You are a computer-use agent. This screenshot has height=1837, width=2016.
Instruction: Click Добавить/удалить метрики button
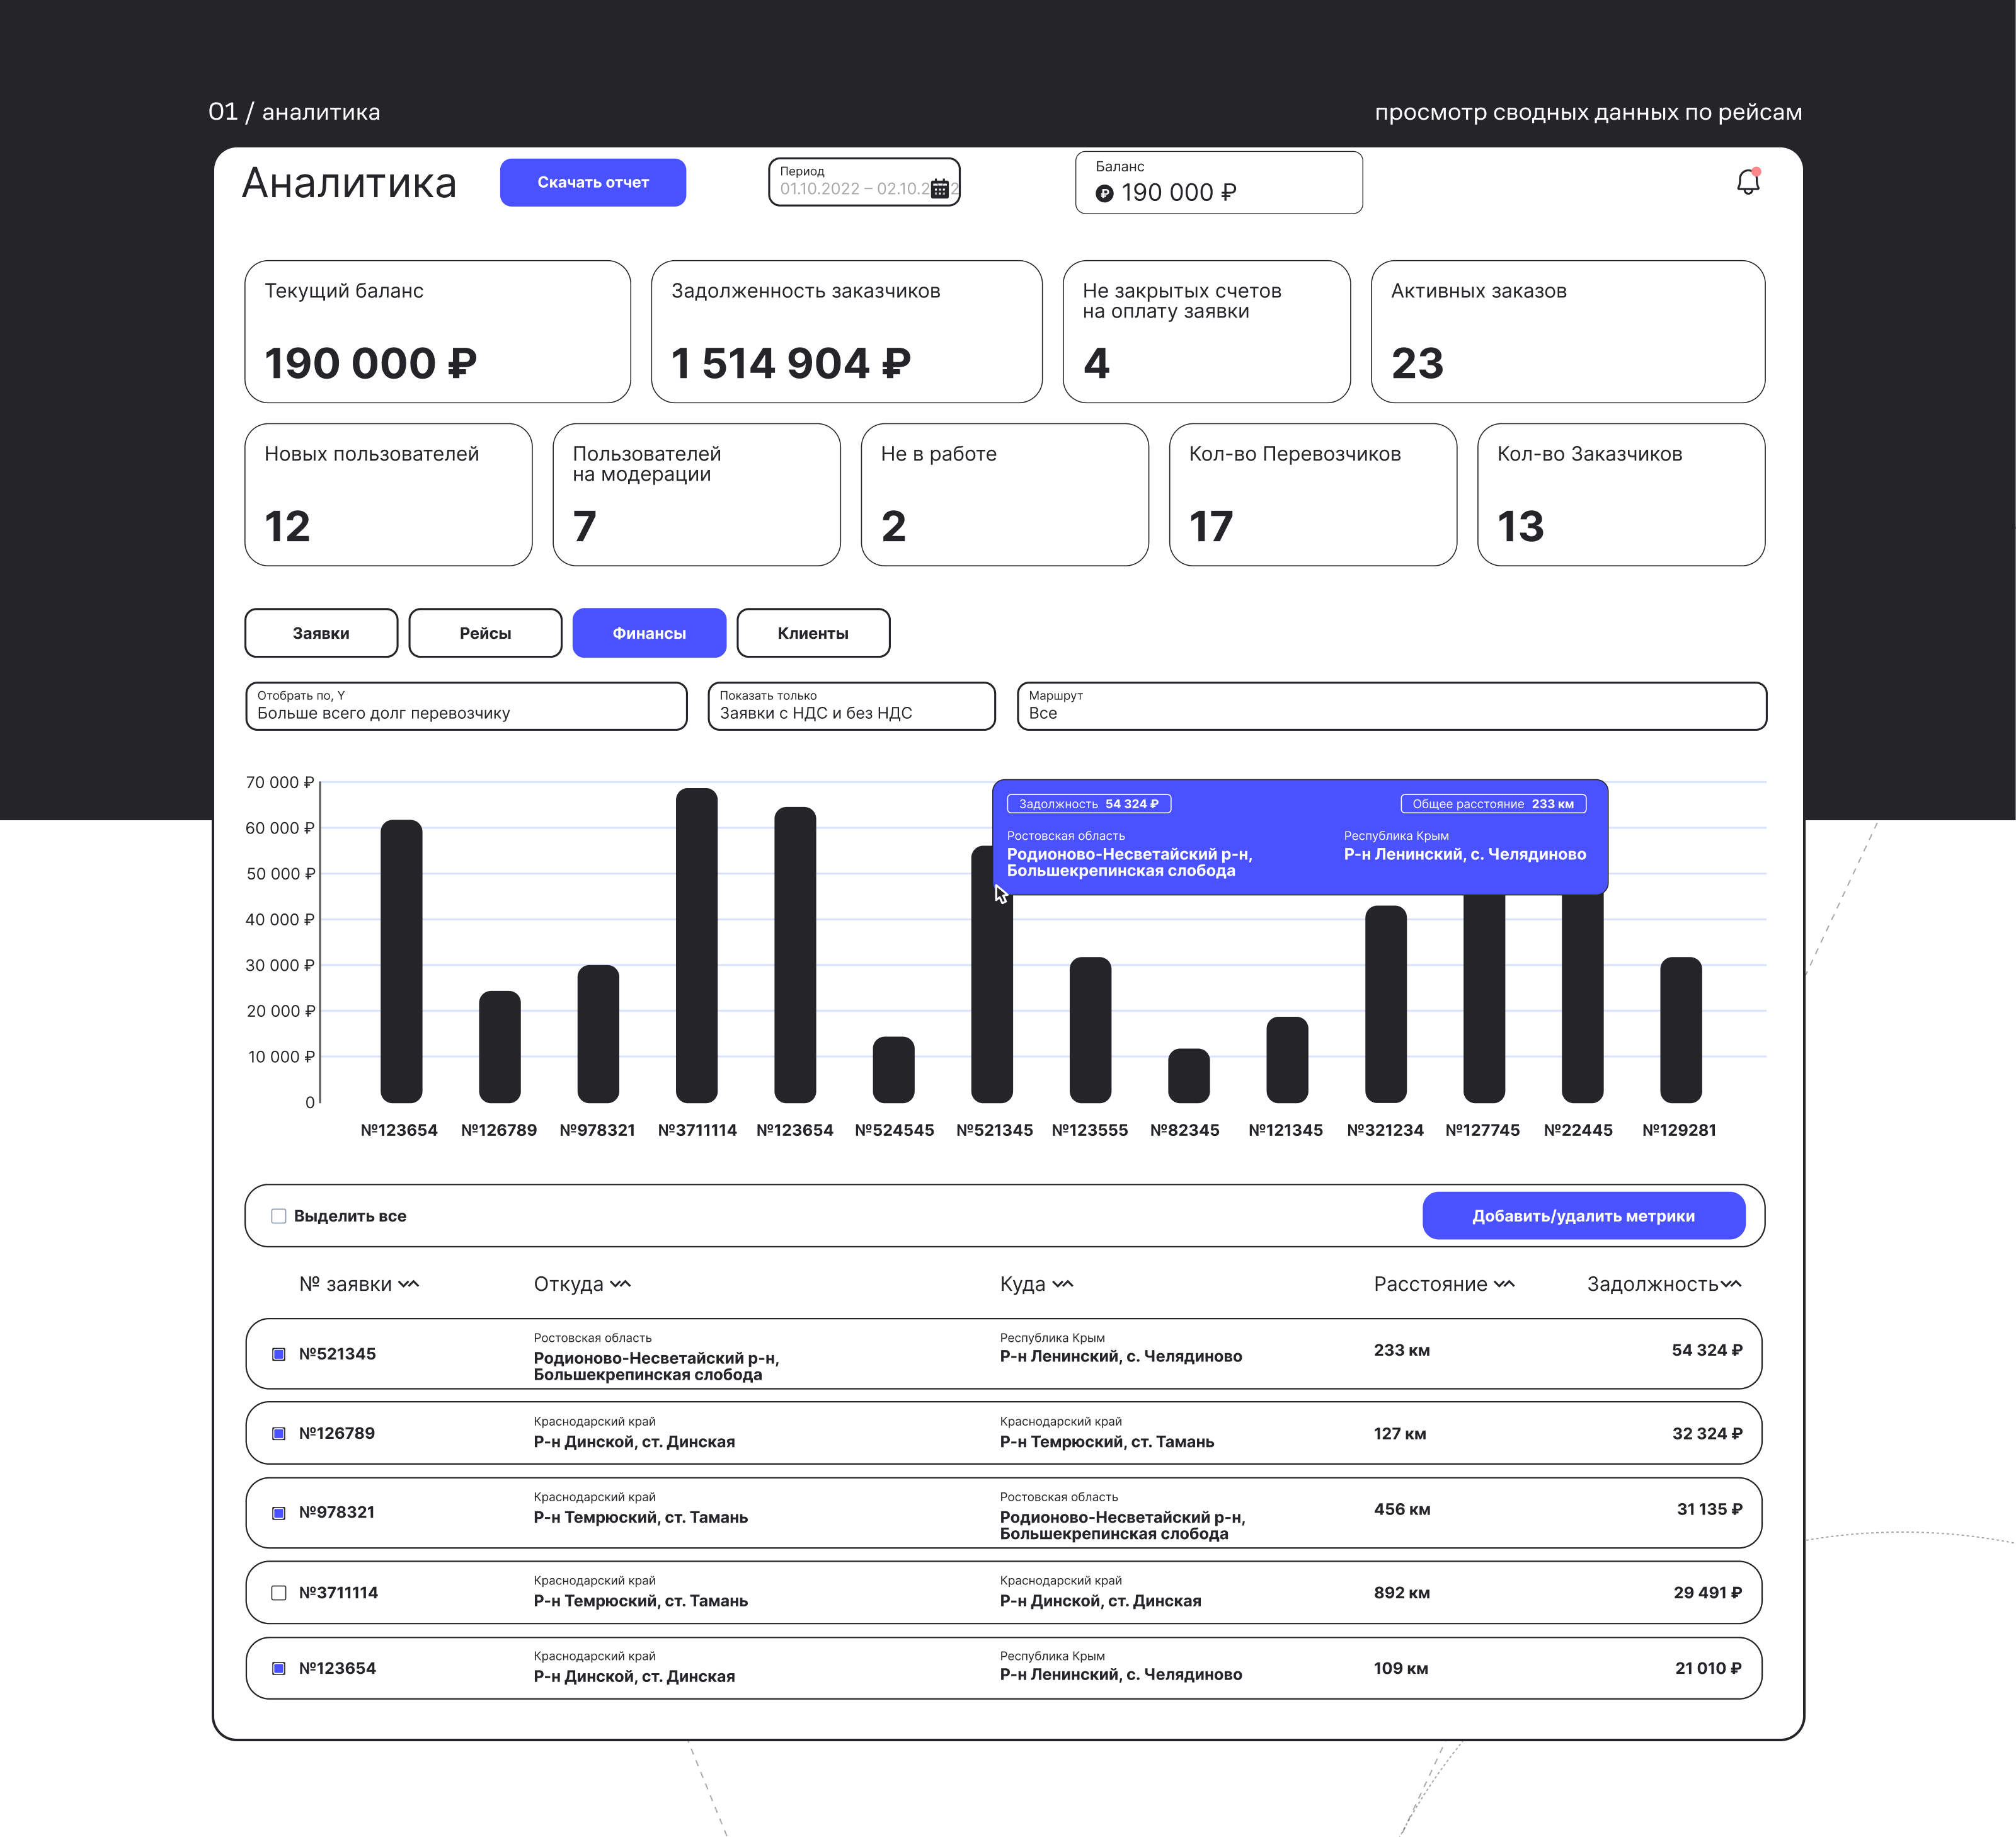(1583, 1216)
